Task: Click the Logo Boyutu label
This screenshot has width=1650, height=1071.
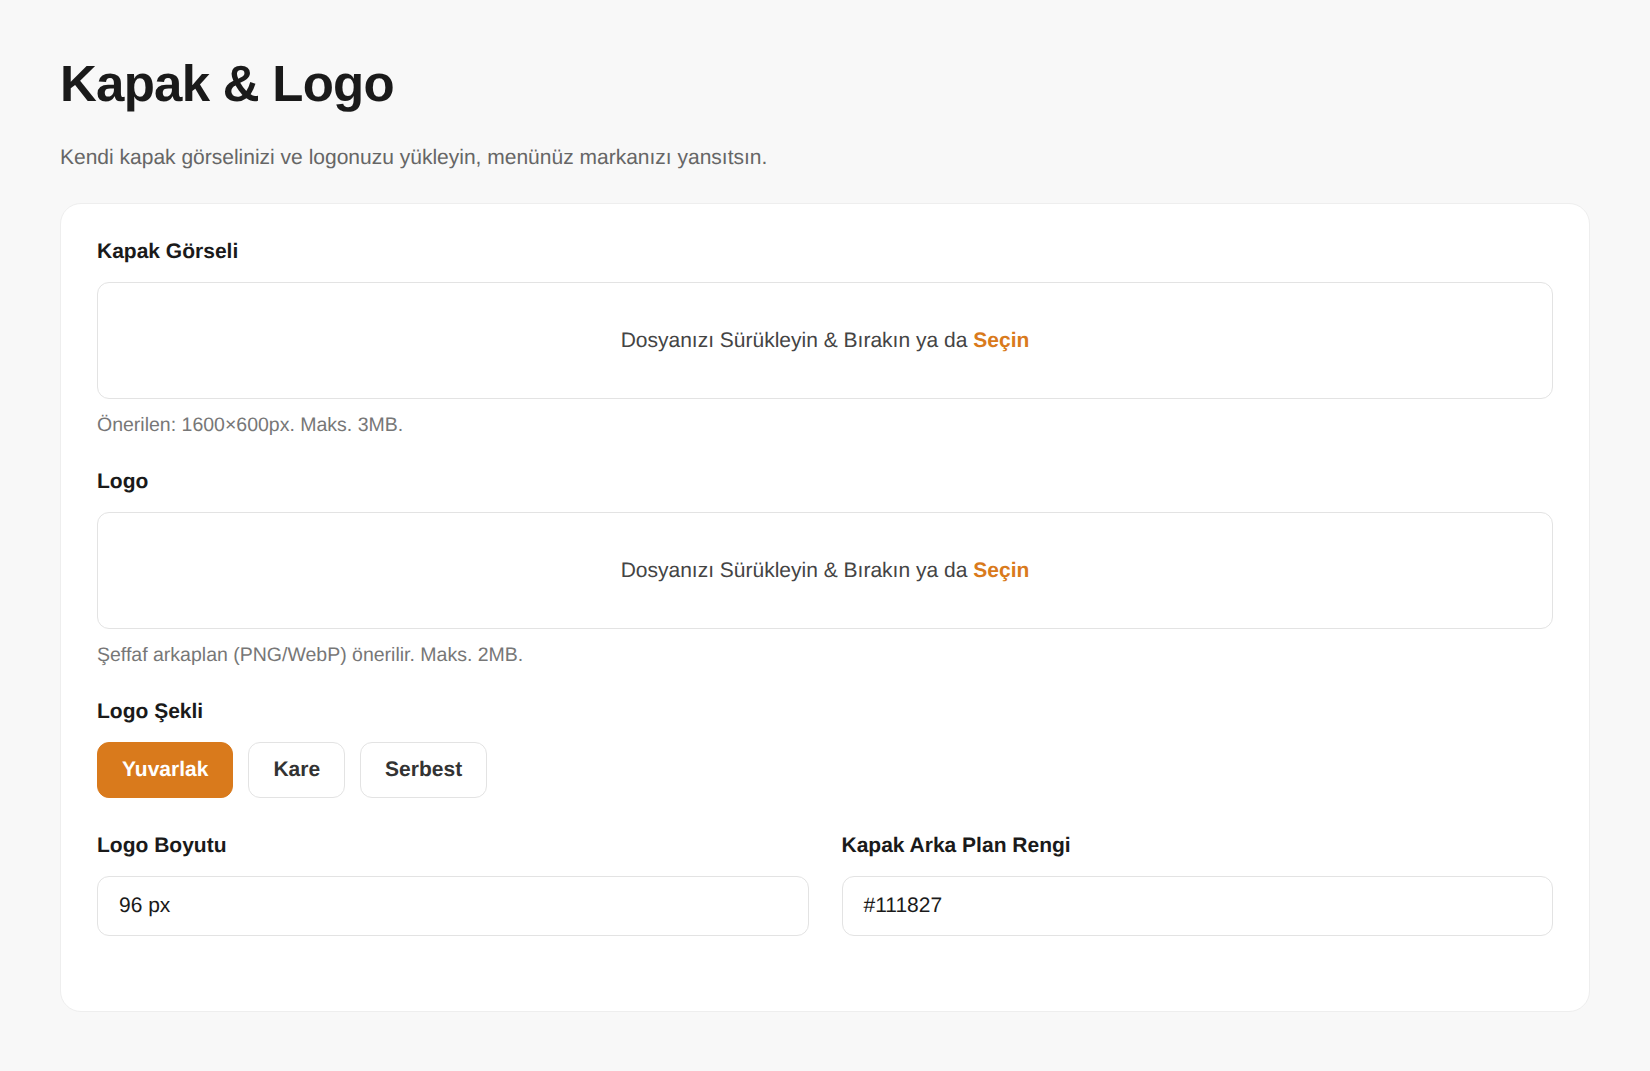Action: point(162,845)
